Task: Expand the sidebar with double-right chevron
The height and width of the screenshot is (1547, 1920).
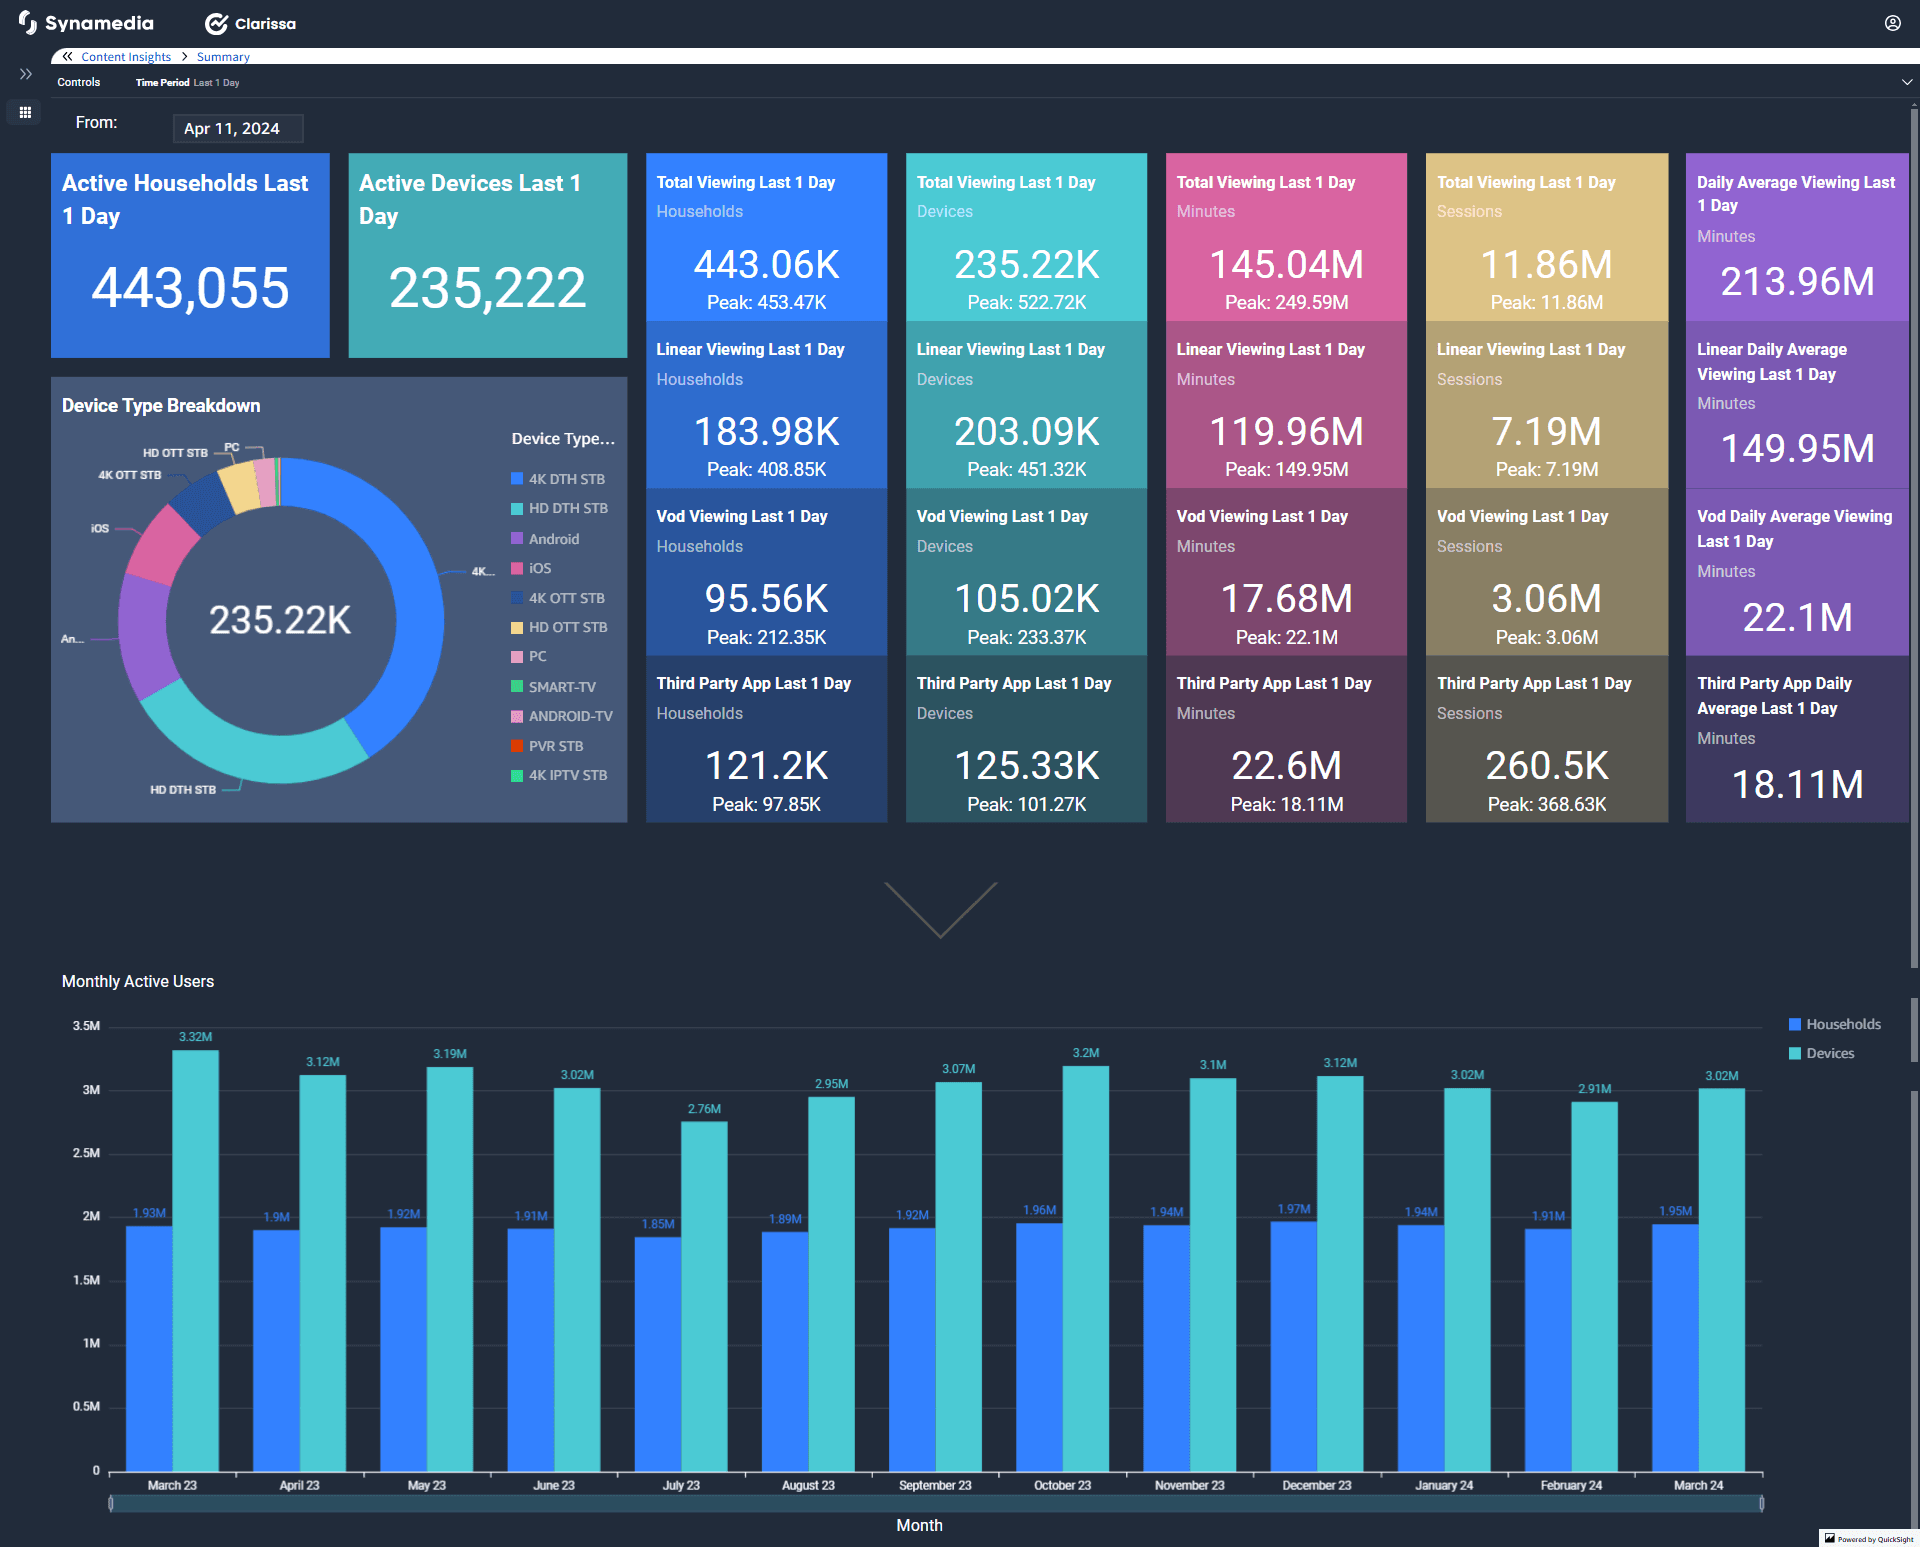Action: click(x=26, y=74)
